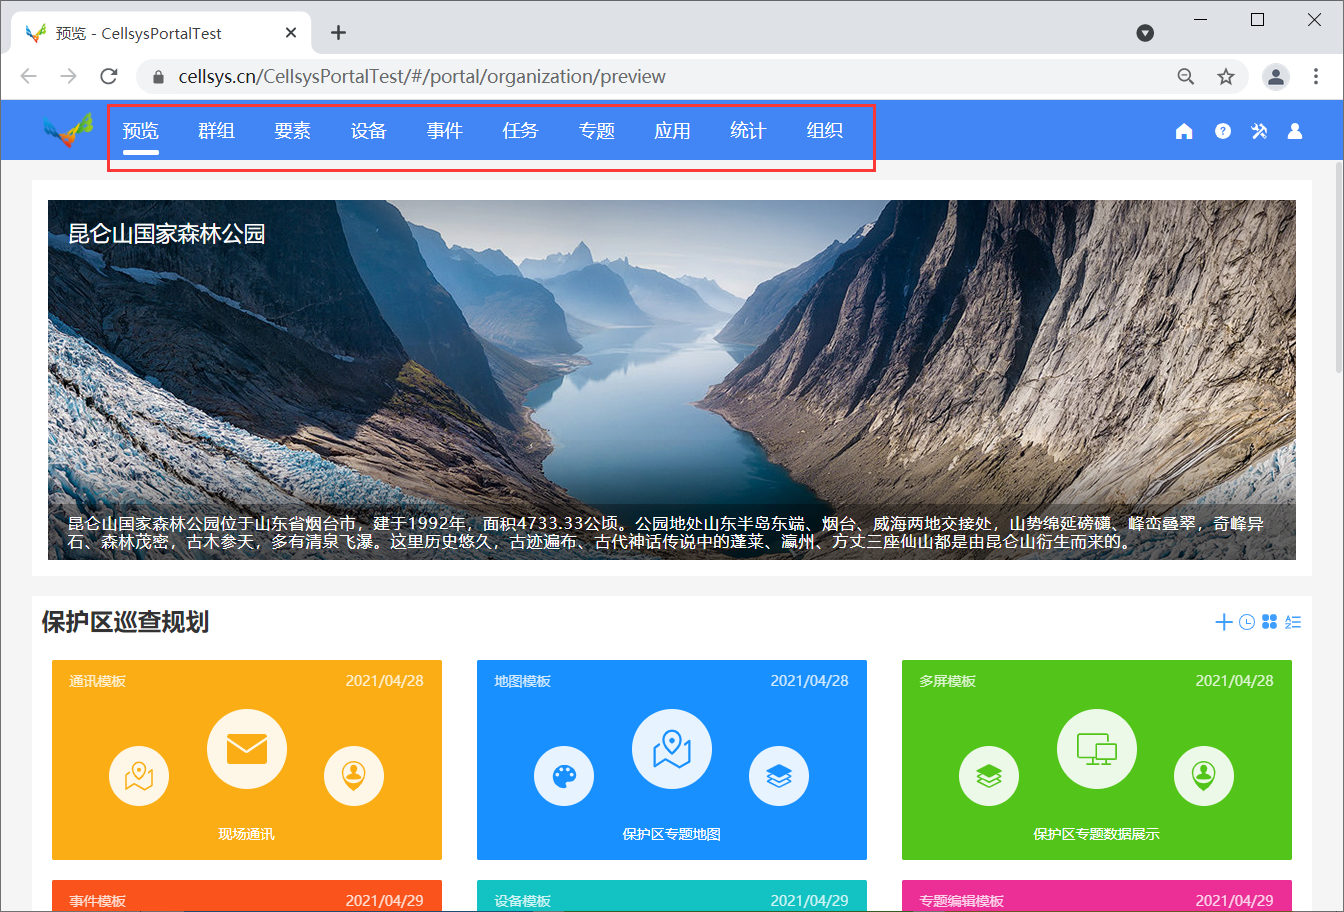This screenshot has height=912, width=1344.
Task: Click the park description text on the banner
Action: (666, 533)
